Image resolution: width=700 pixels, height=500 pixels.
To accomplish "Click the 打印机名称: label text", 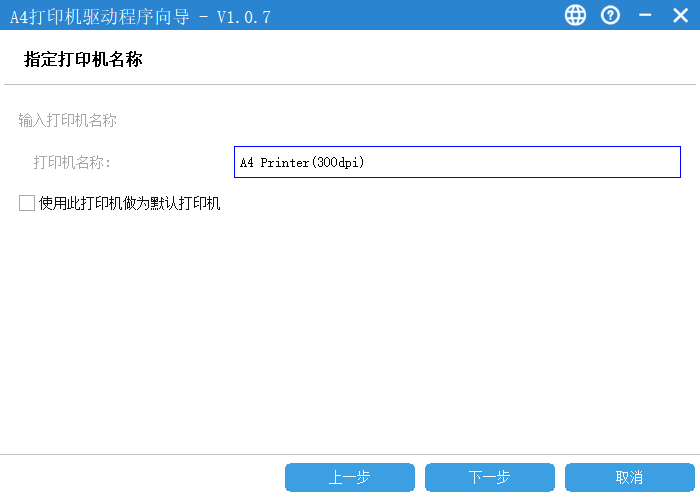I will tap(72, 162).
